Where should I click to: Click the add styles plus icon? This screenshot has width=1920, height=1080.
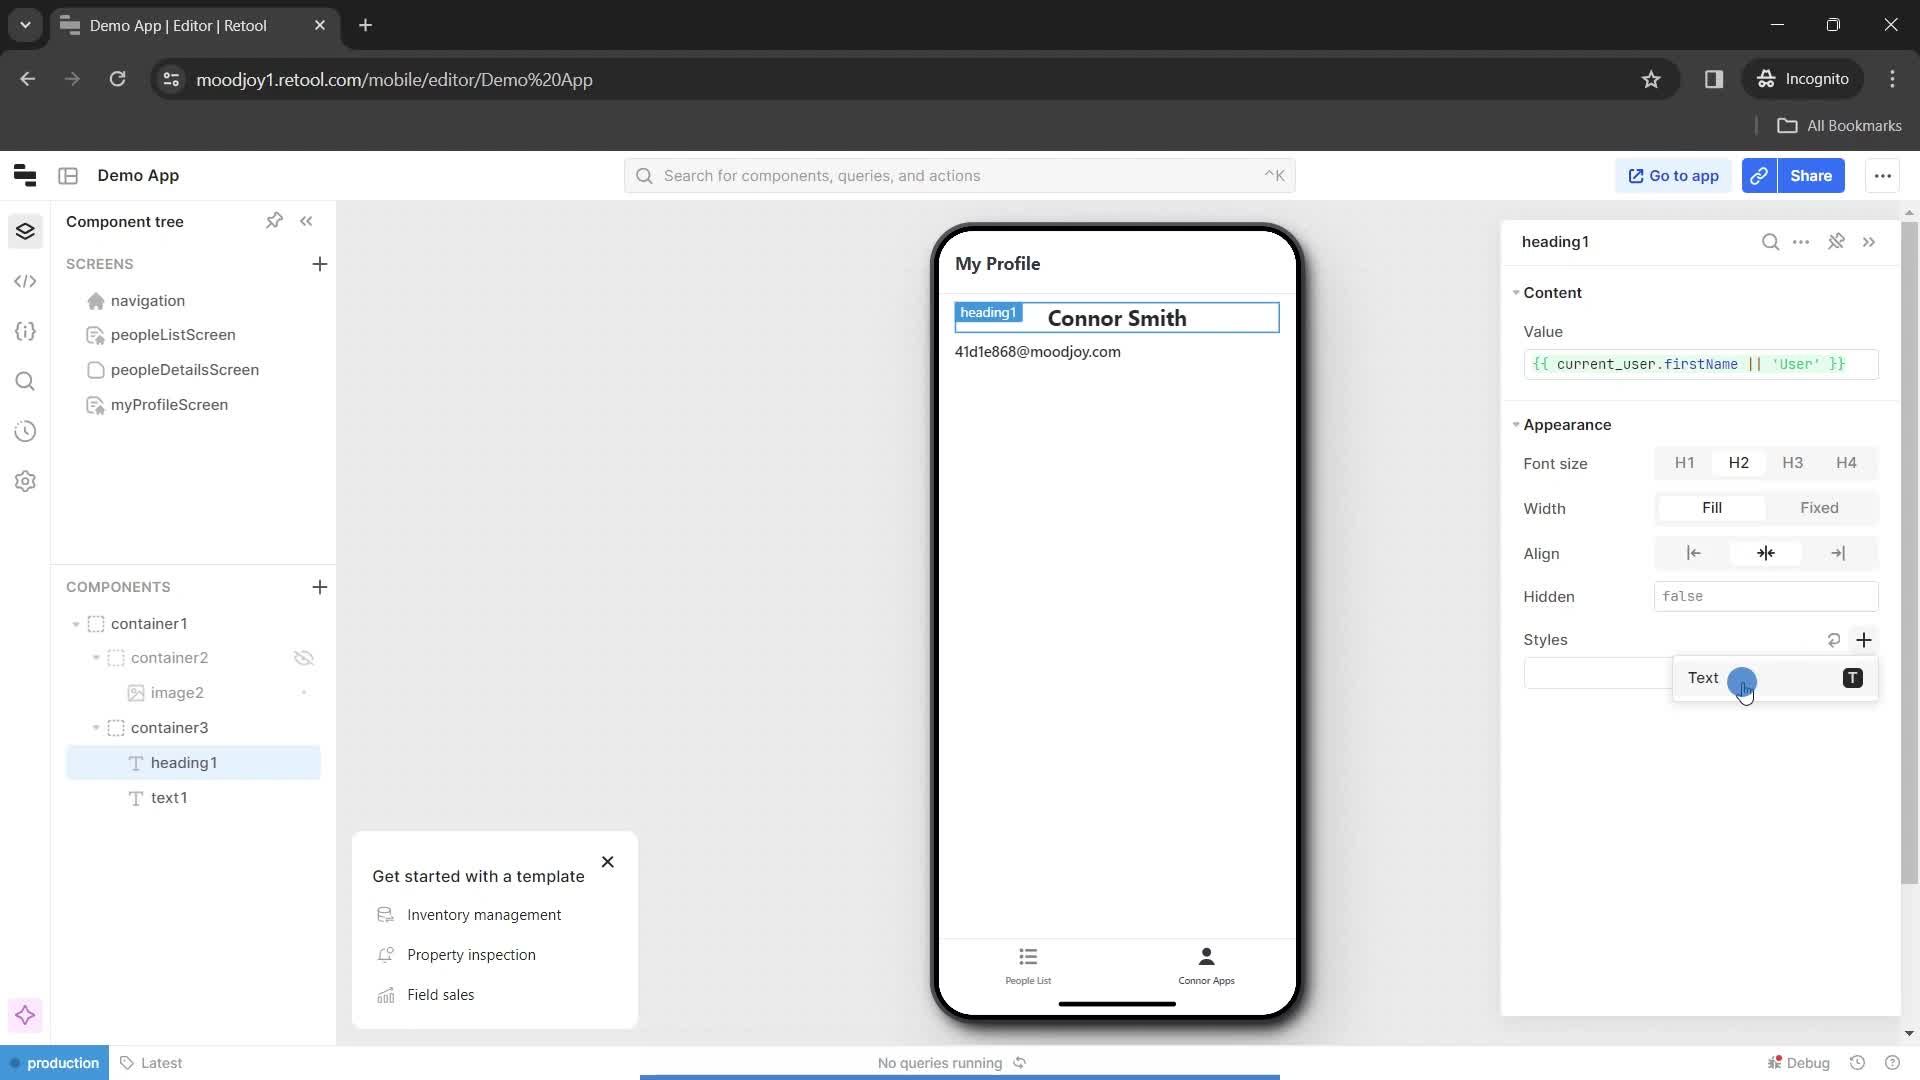click(x=1863, y=640)
